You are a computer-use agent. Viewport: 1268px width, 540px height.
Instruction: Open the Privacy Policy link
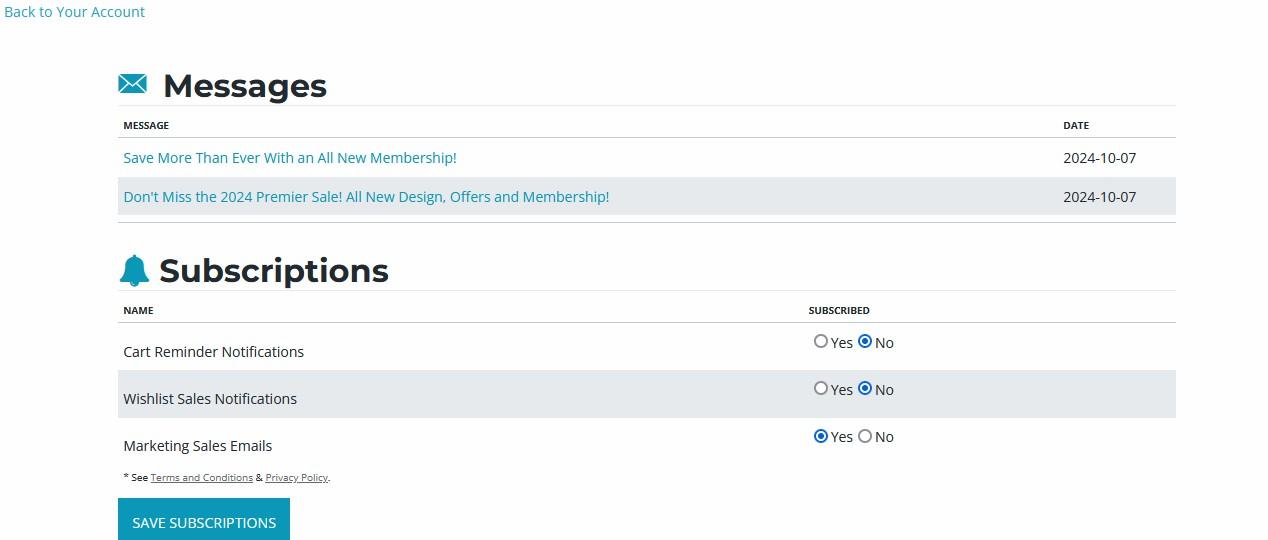(296, 478)
